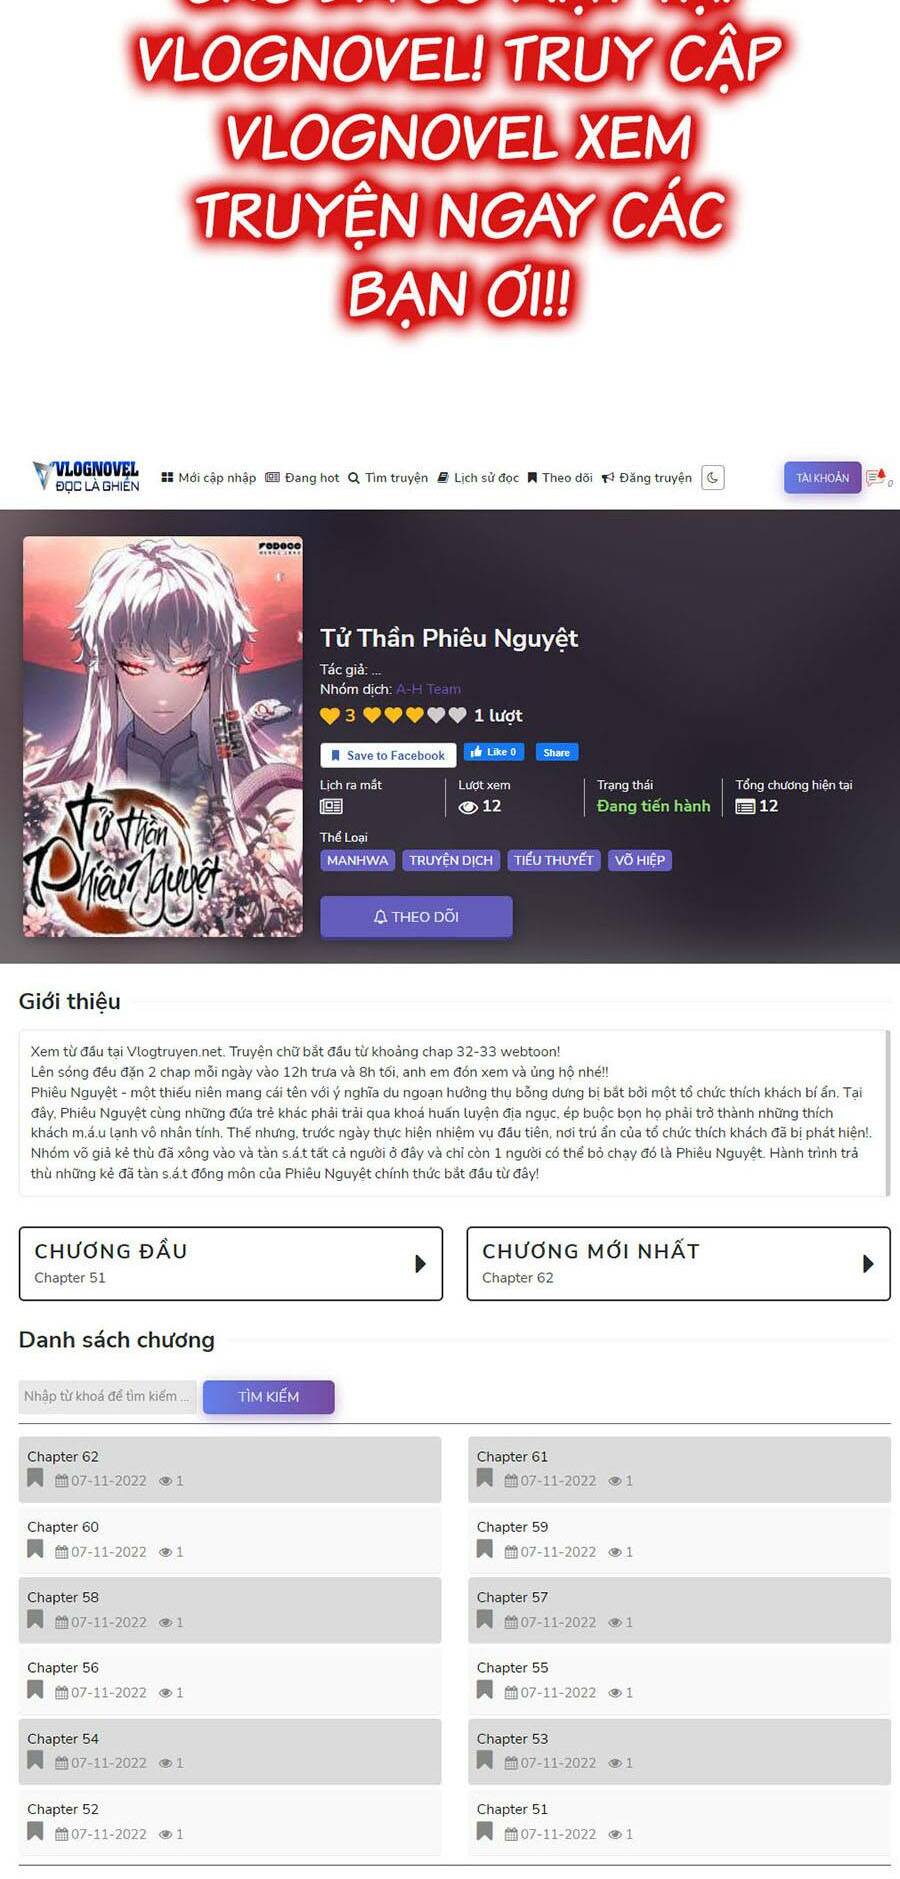Viewport: 900px width, 1879px height.
Task: Open notifications bell icon
Action: [x=877, y=477]
